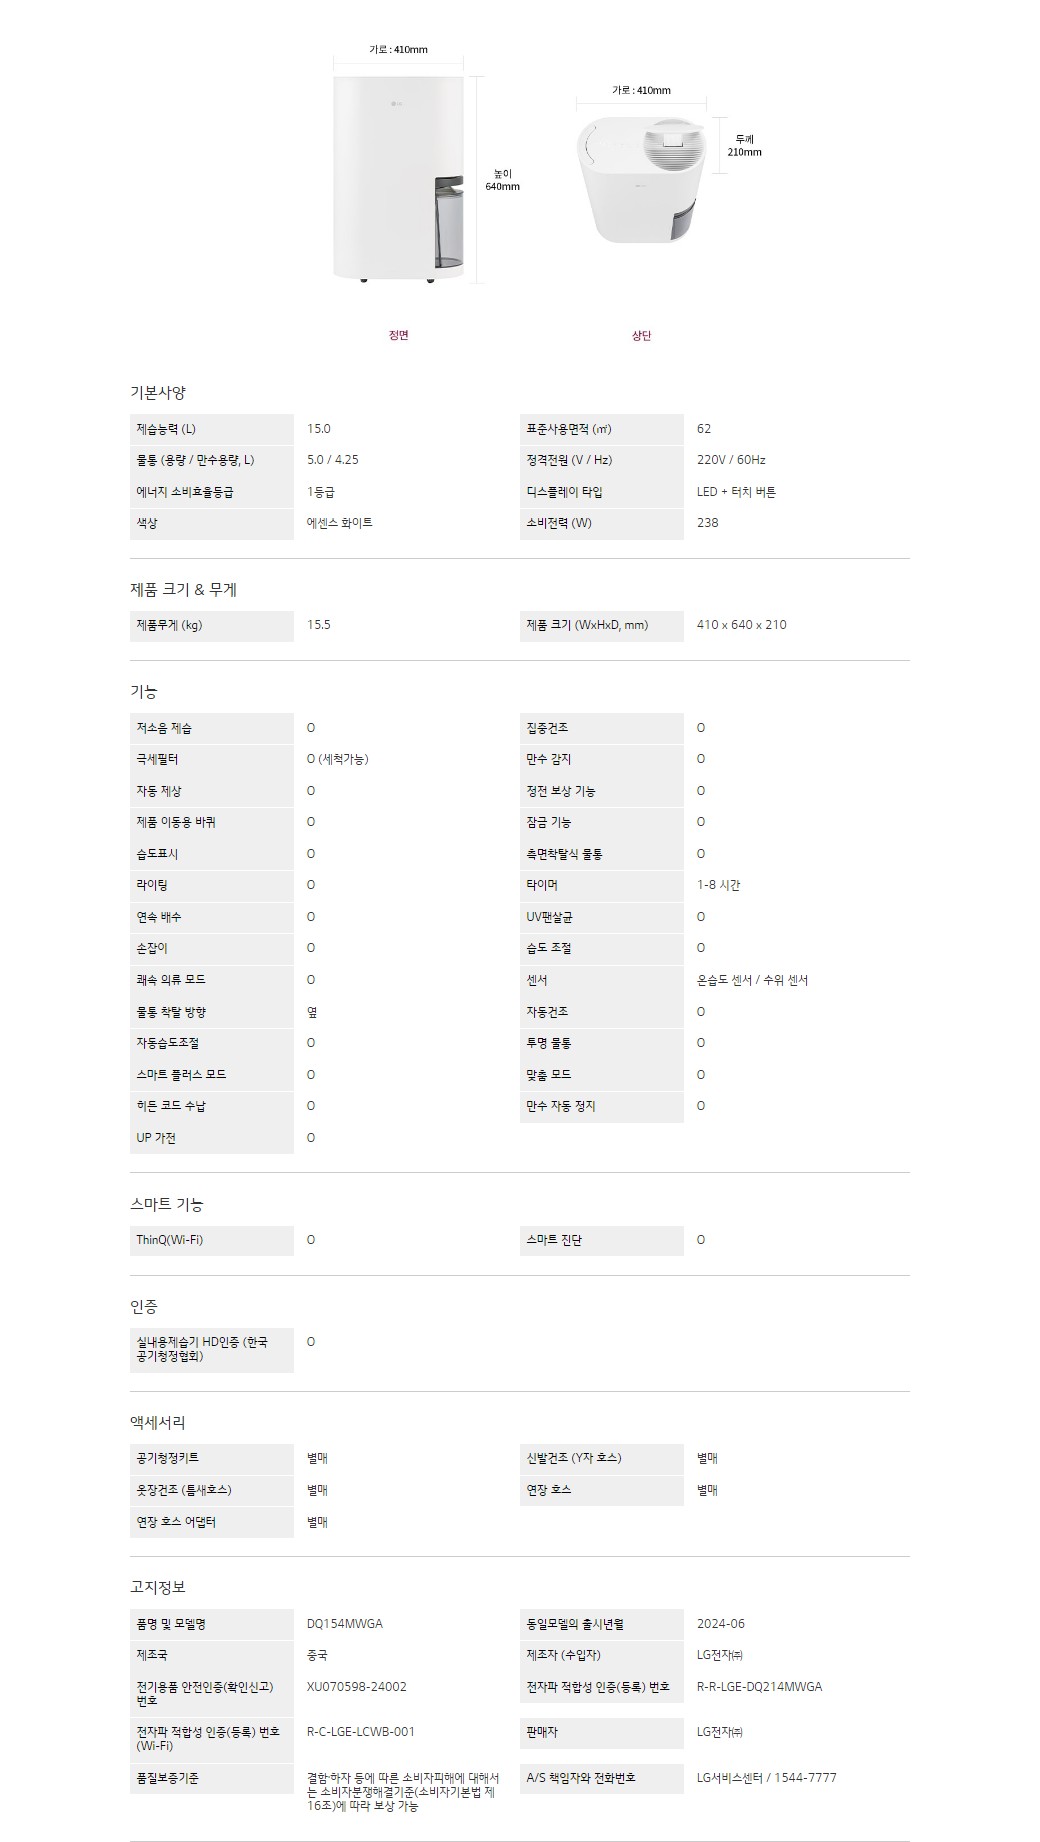Click the 타이머 value 1-8 시간
Viewport: 1040px width, 1842px height.
[x=718, y=885]
